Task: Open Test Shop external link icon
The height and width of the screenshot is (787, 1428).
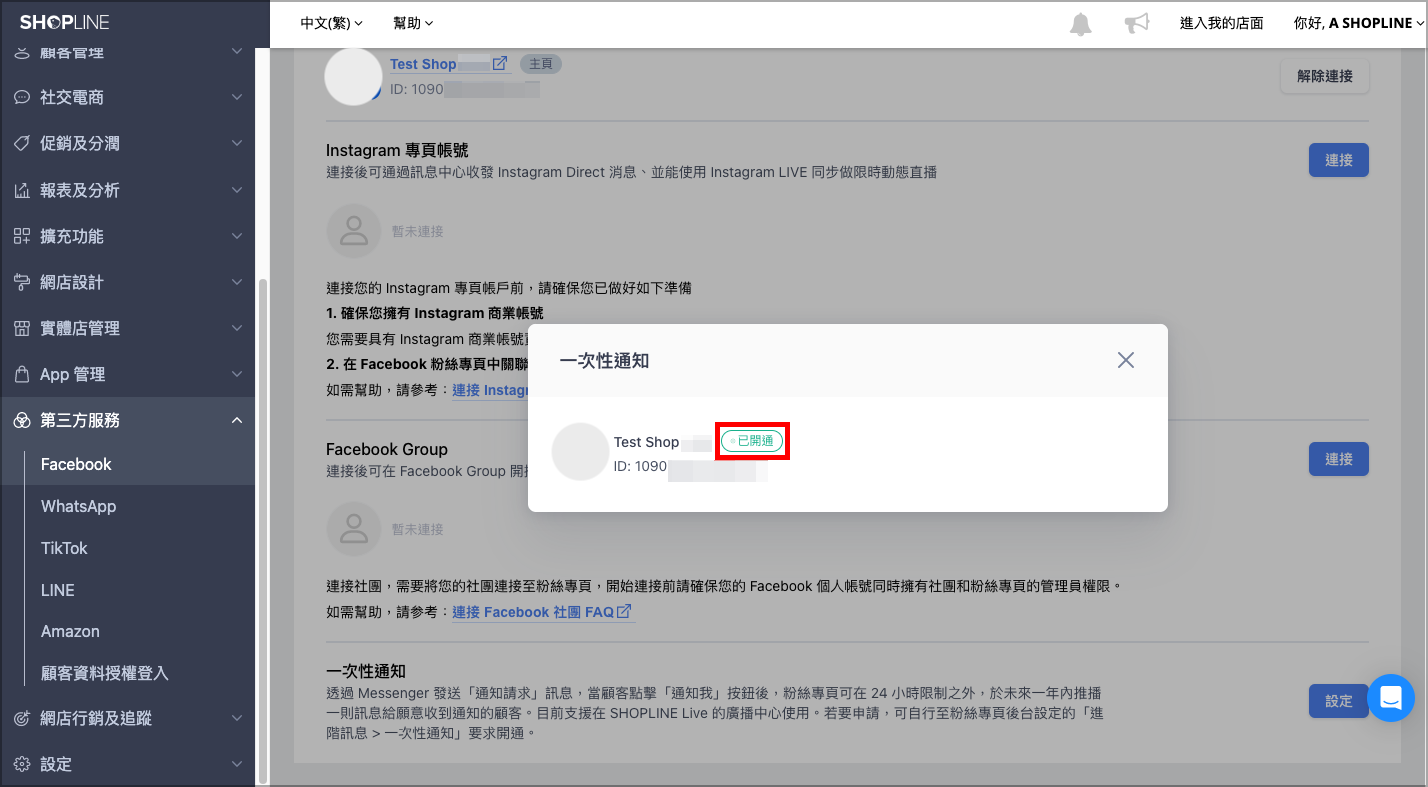Action: pos(500,63)
